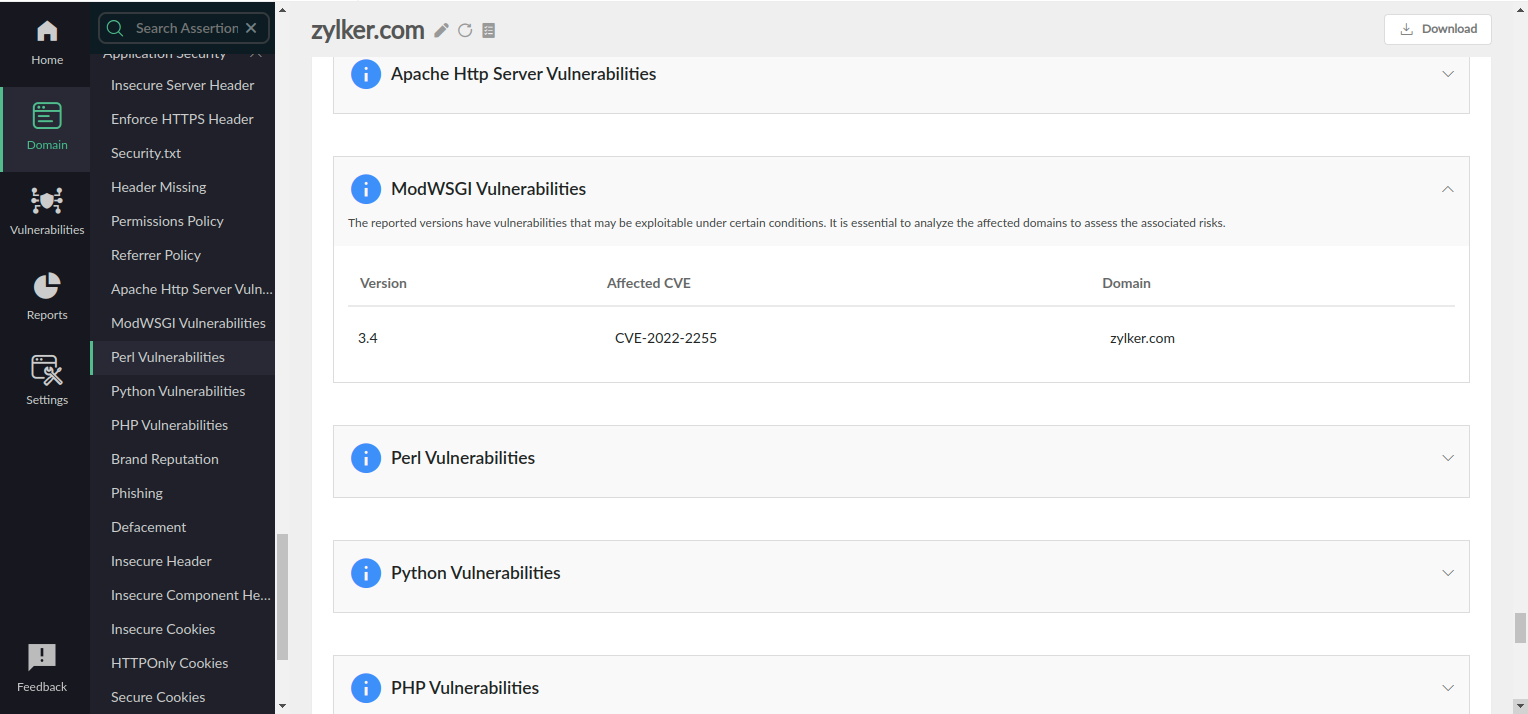Expand the Perl Vulnerabilities section chevron
Viewport: 1528px width, 714px height.
tap(1447, 458)
